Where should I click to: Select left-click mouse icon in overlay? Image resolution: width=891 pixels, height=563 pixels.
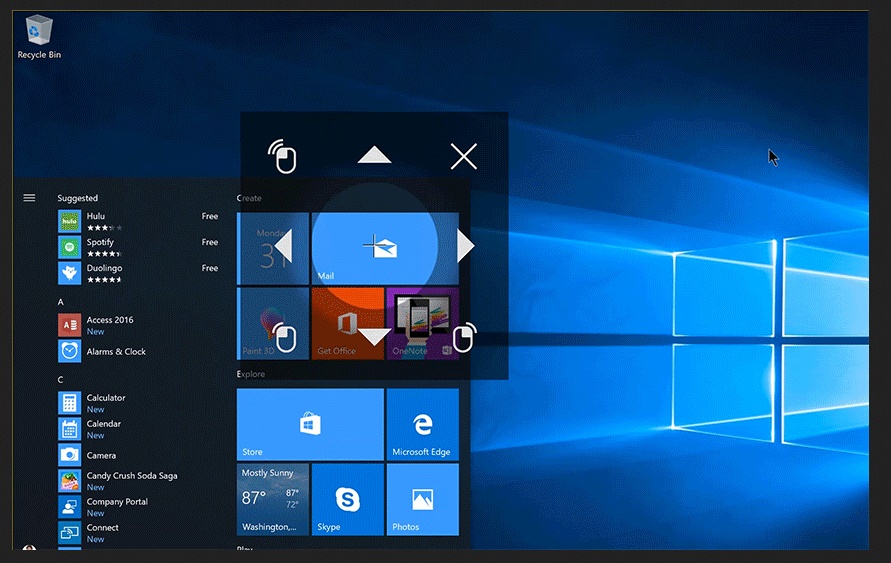click(284, 337)
